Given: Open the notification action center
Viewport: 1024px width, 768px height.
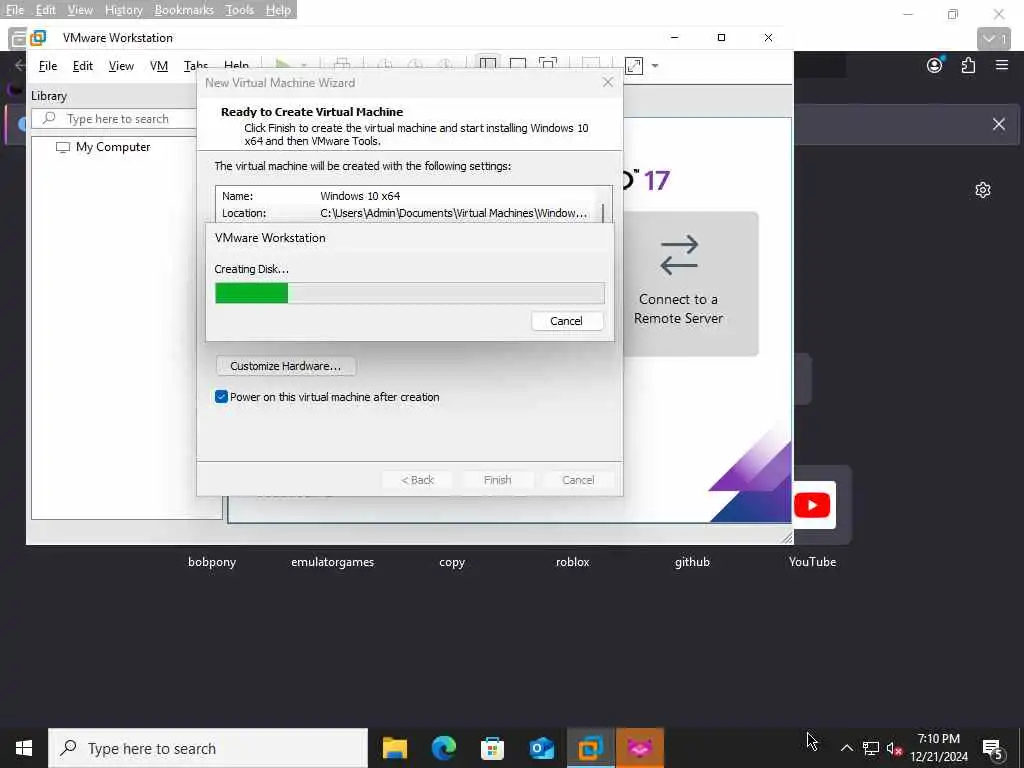Looking at the screenshot, I should 993,748.
